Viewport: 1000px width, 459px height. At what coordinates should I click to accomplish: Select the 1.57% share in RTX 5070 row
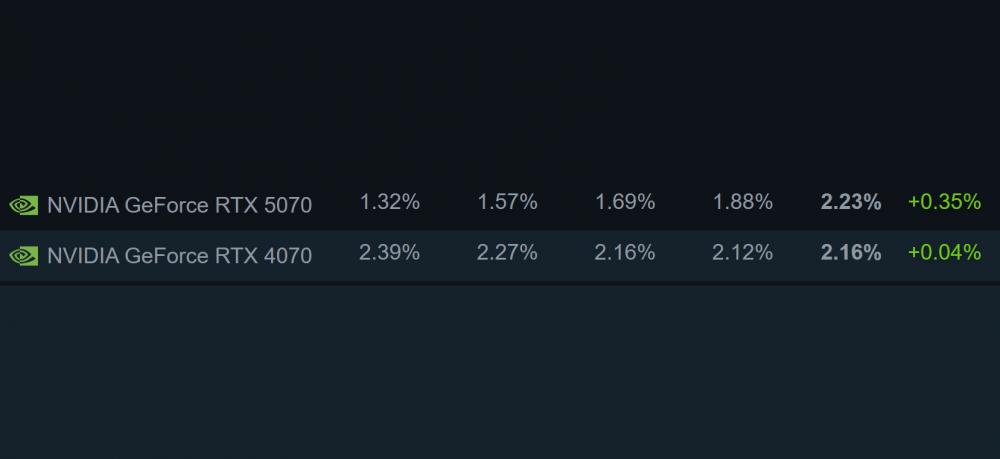[507, 202]
